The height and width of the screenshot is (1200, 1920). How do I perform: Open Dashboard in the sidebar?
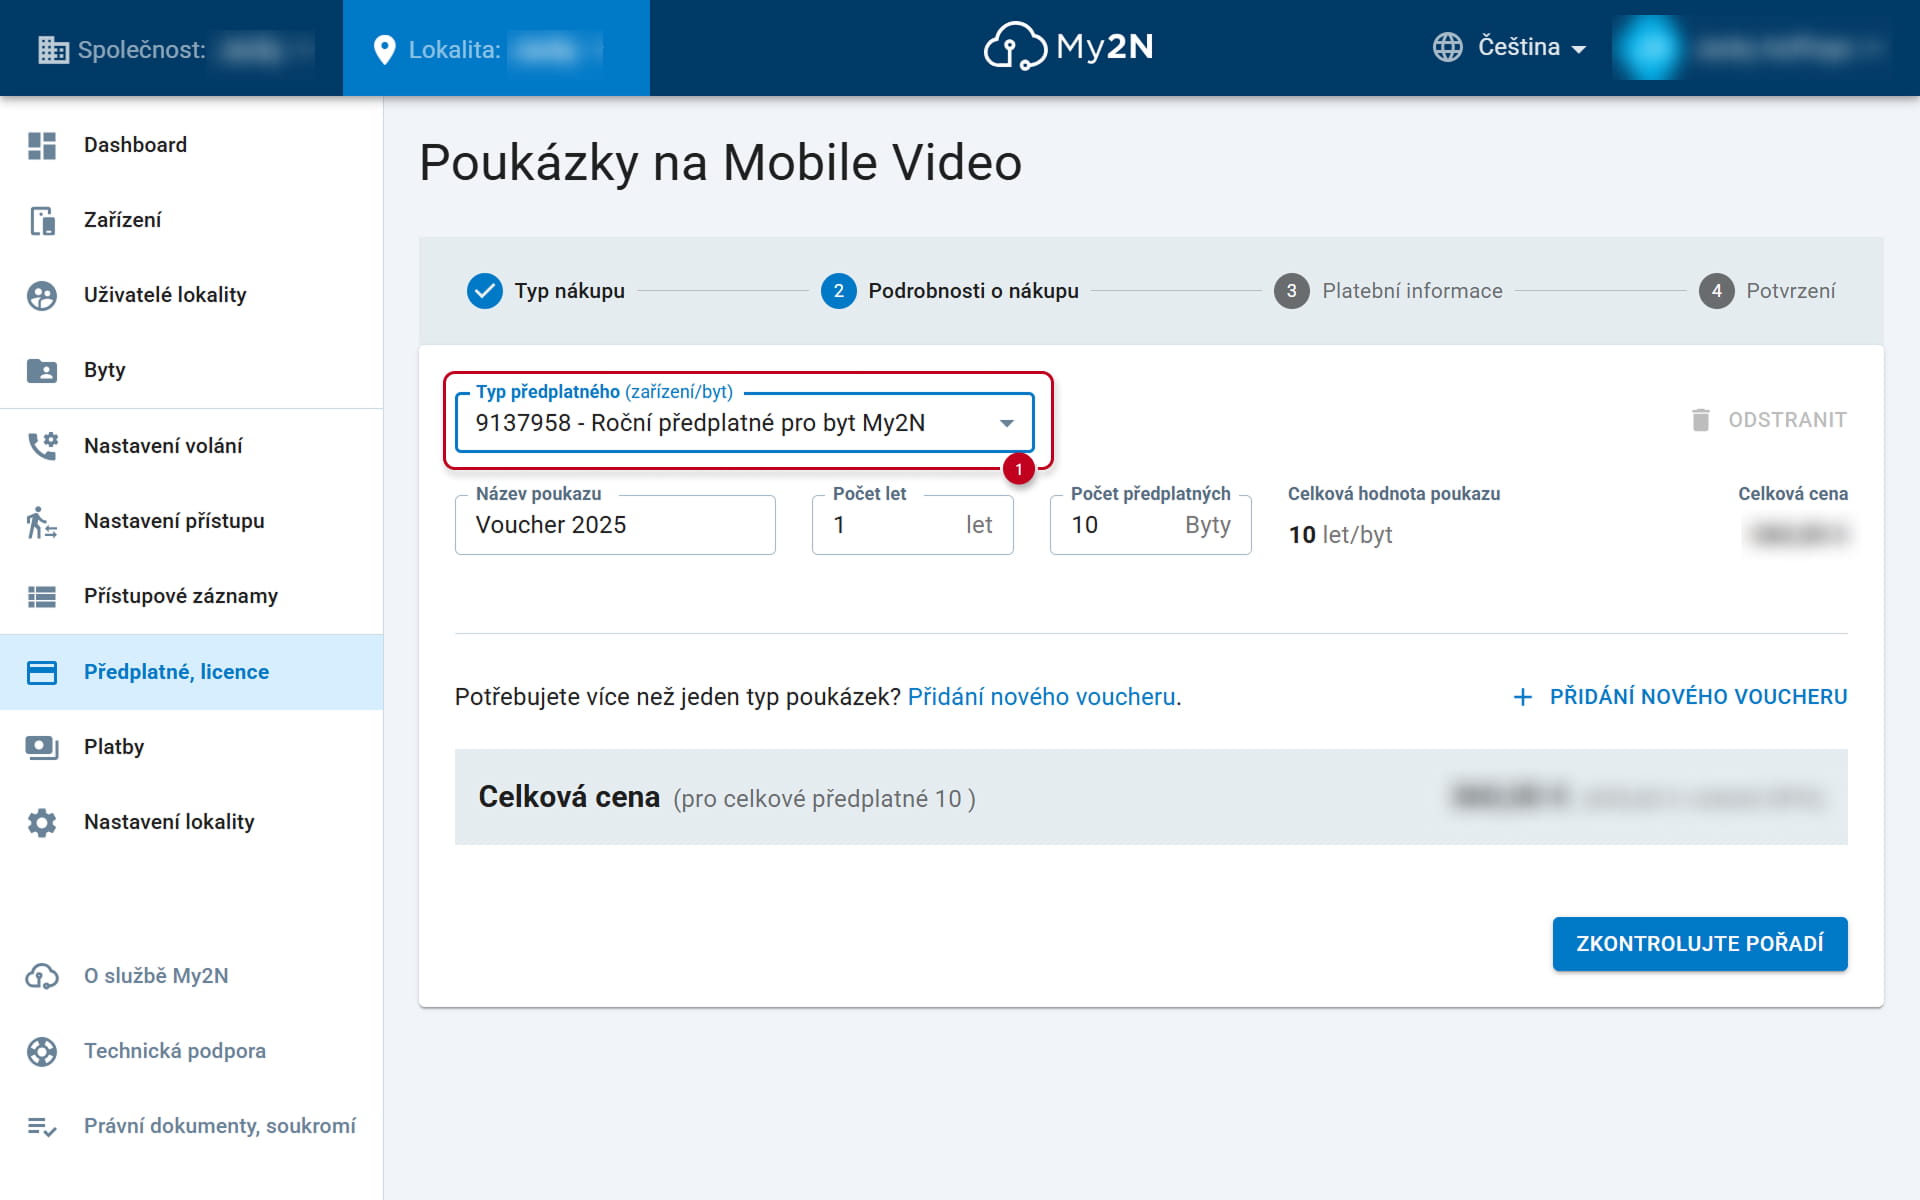[191, 145]
